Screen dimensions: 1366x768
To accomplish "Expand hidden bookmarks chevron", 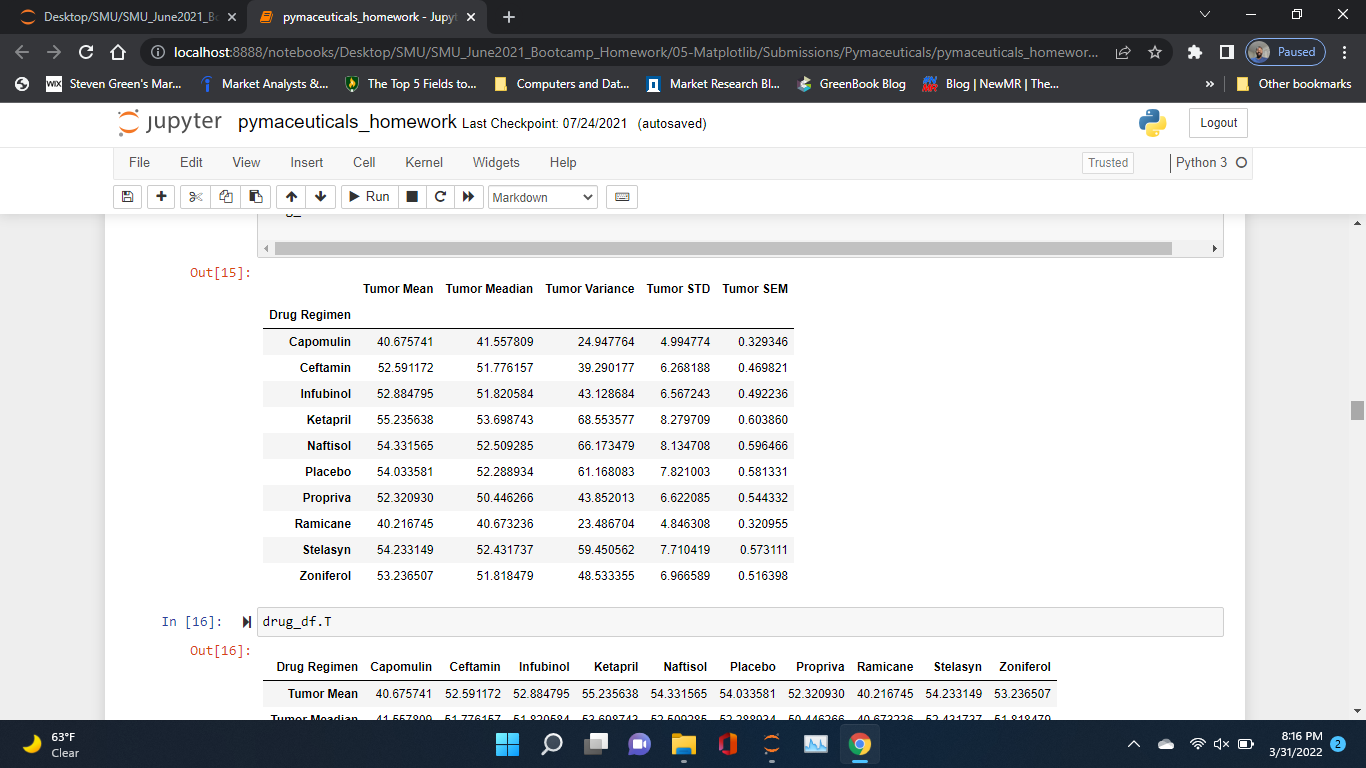I will [1211, 84].
